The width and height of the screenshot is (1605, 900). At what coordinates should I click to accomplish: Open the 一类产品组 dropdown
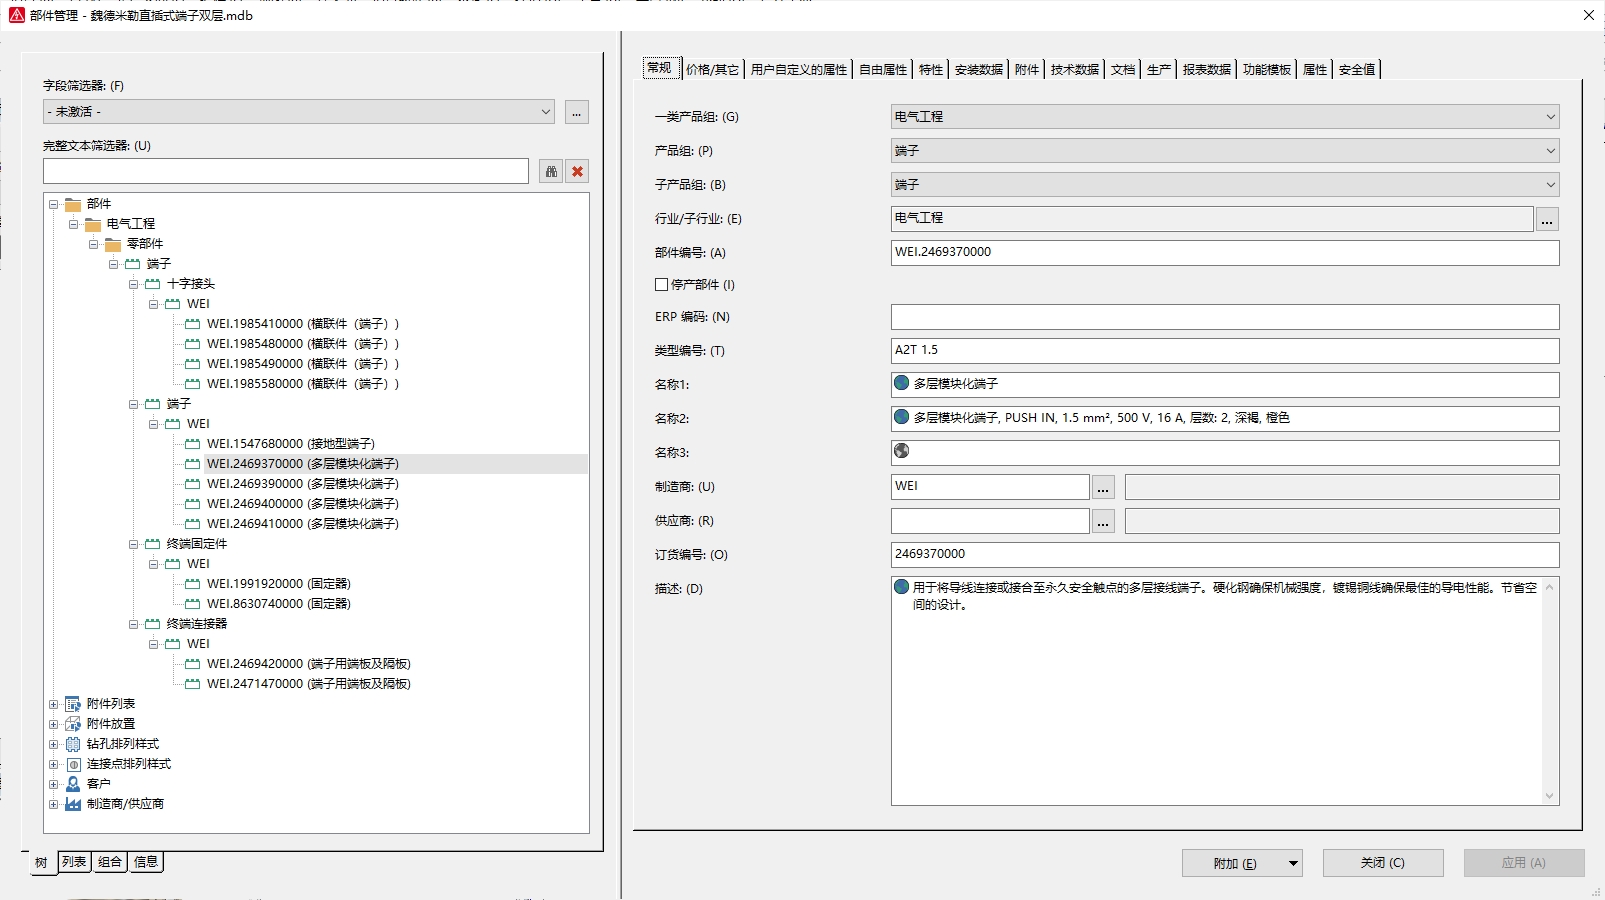(1550, 117)
